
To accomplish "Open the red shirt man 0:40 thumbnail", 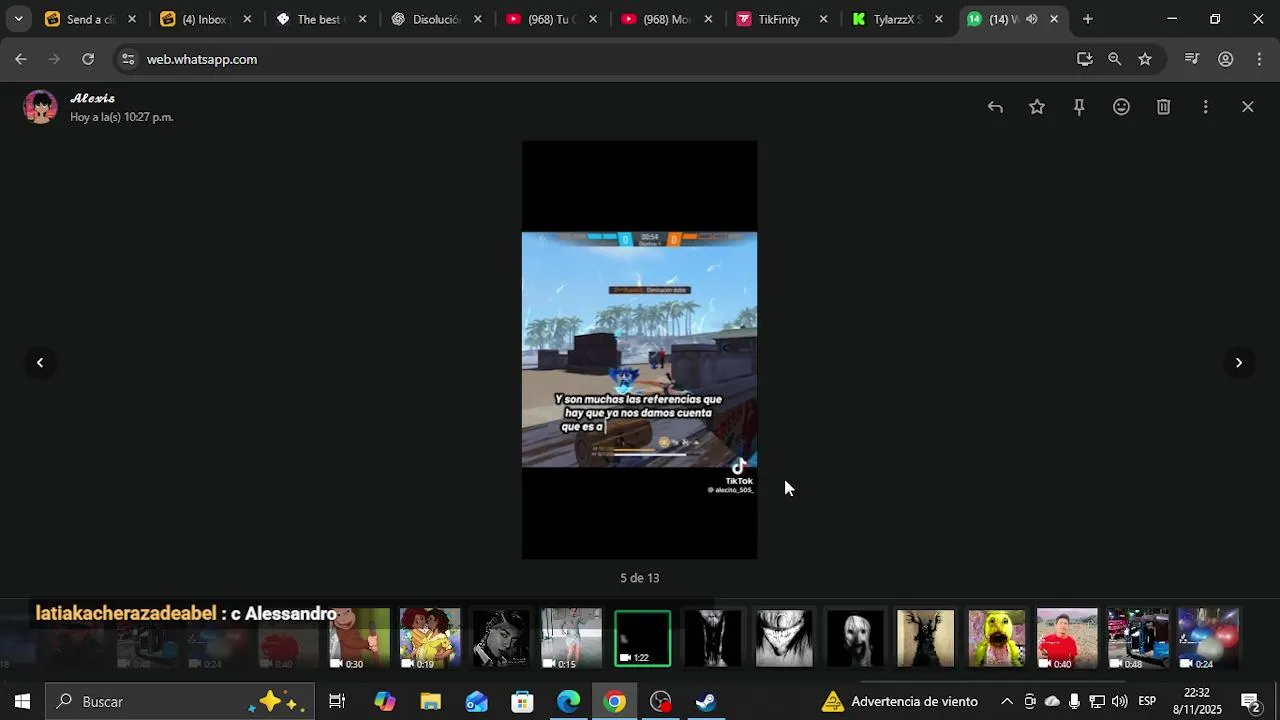I will [x=1067, y=638].
